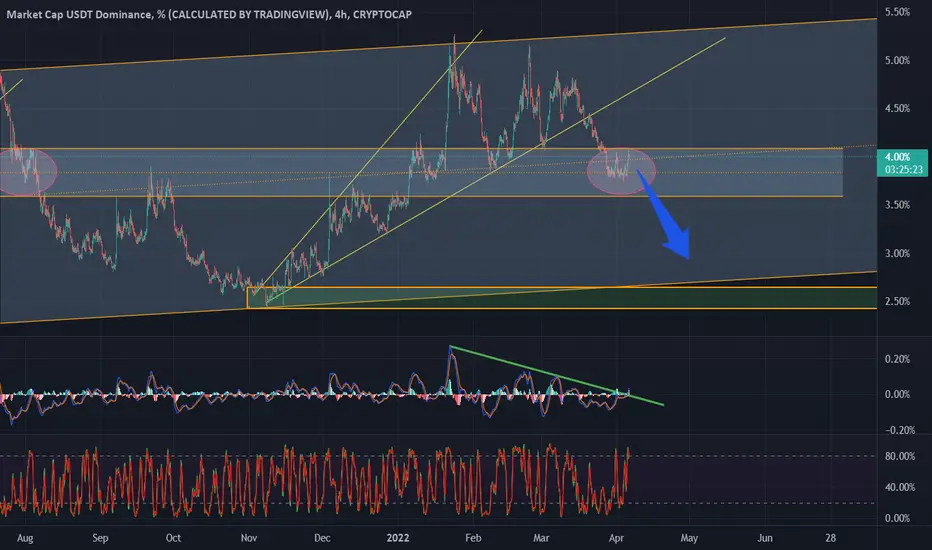Click the Sep label on time axis
The image size is (932, 550).
pos(100,538)
